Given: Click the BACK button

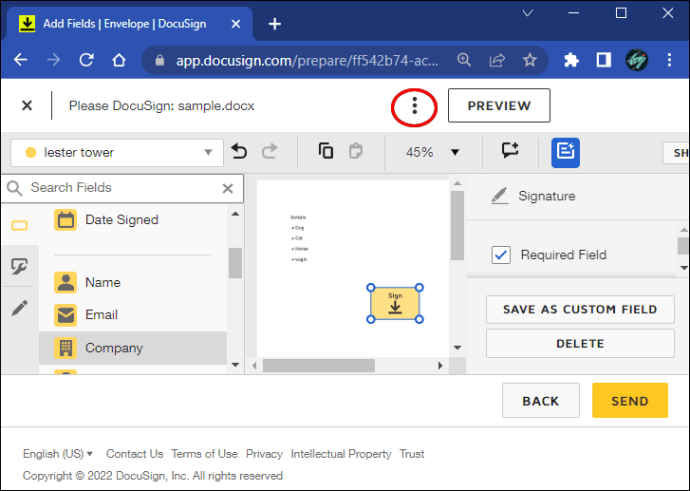Looking at the screenshot, I should (x=541, y=400).
